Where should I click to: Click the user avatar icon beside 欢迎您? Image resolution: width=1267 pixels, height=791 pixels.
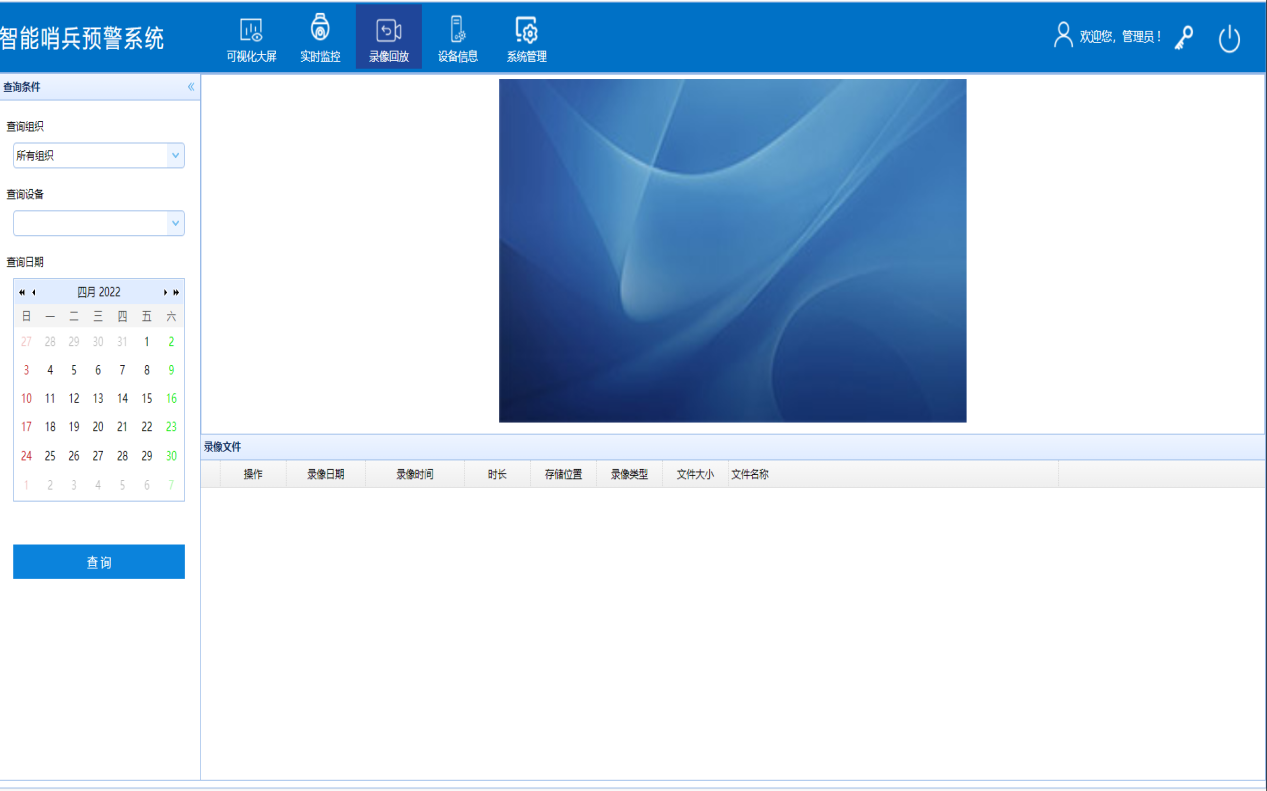[1063, 36]
